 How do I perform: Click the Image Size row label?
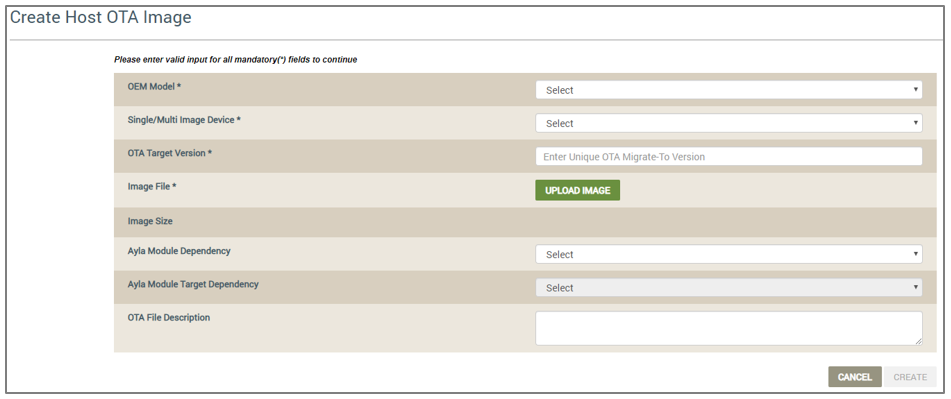pyautogui.click(x=150, y=221)
